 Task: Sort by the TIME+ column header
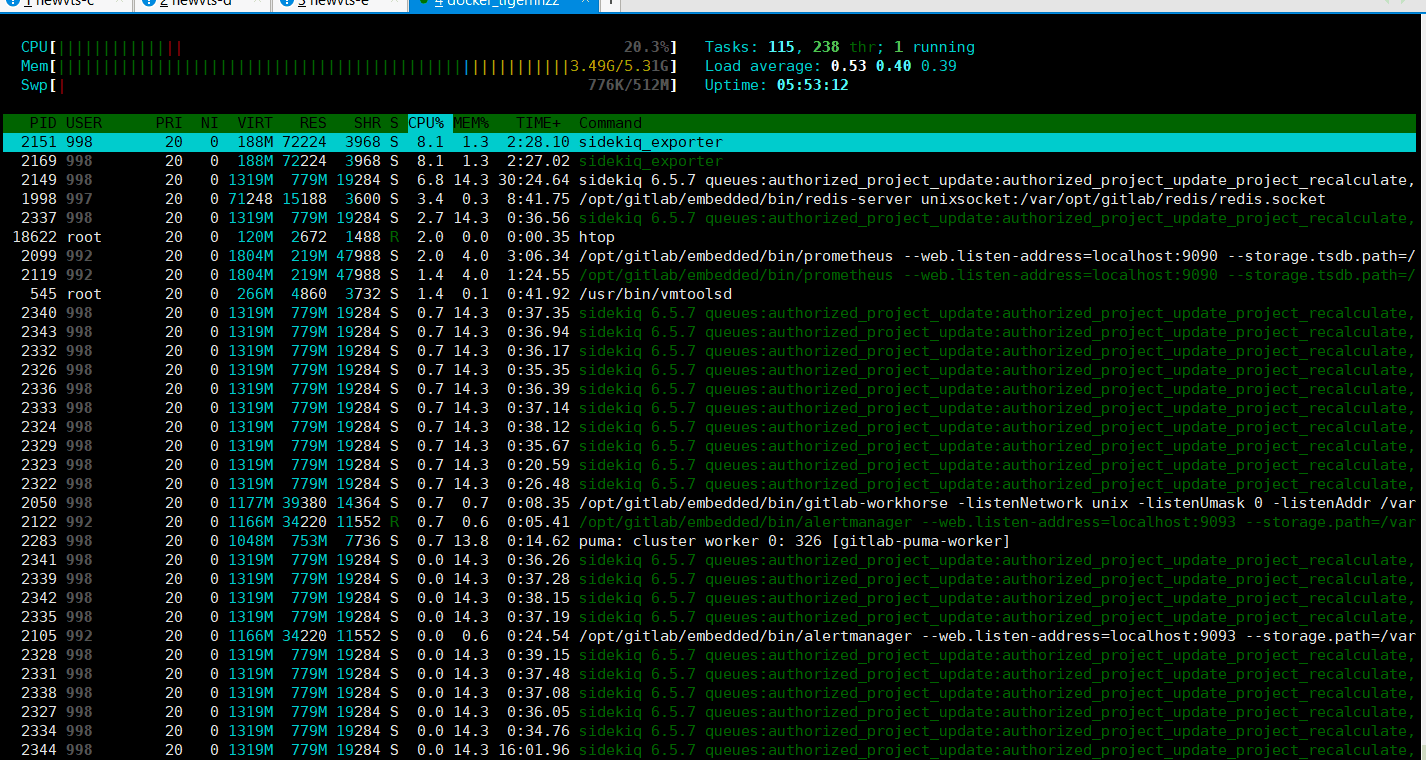[x=539, y=123]
